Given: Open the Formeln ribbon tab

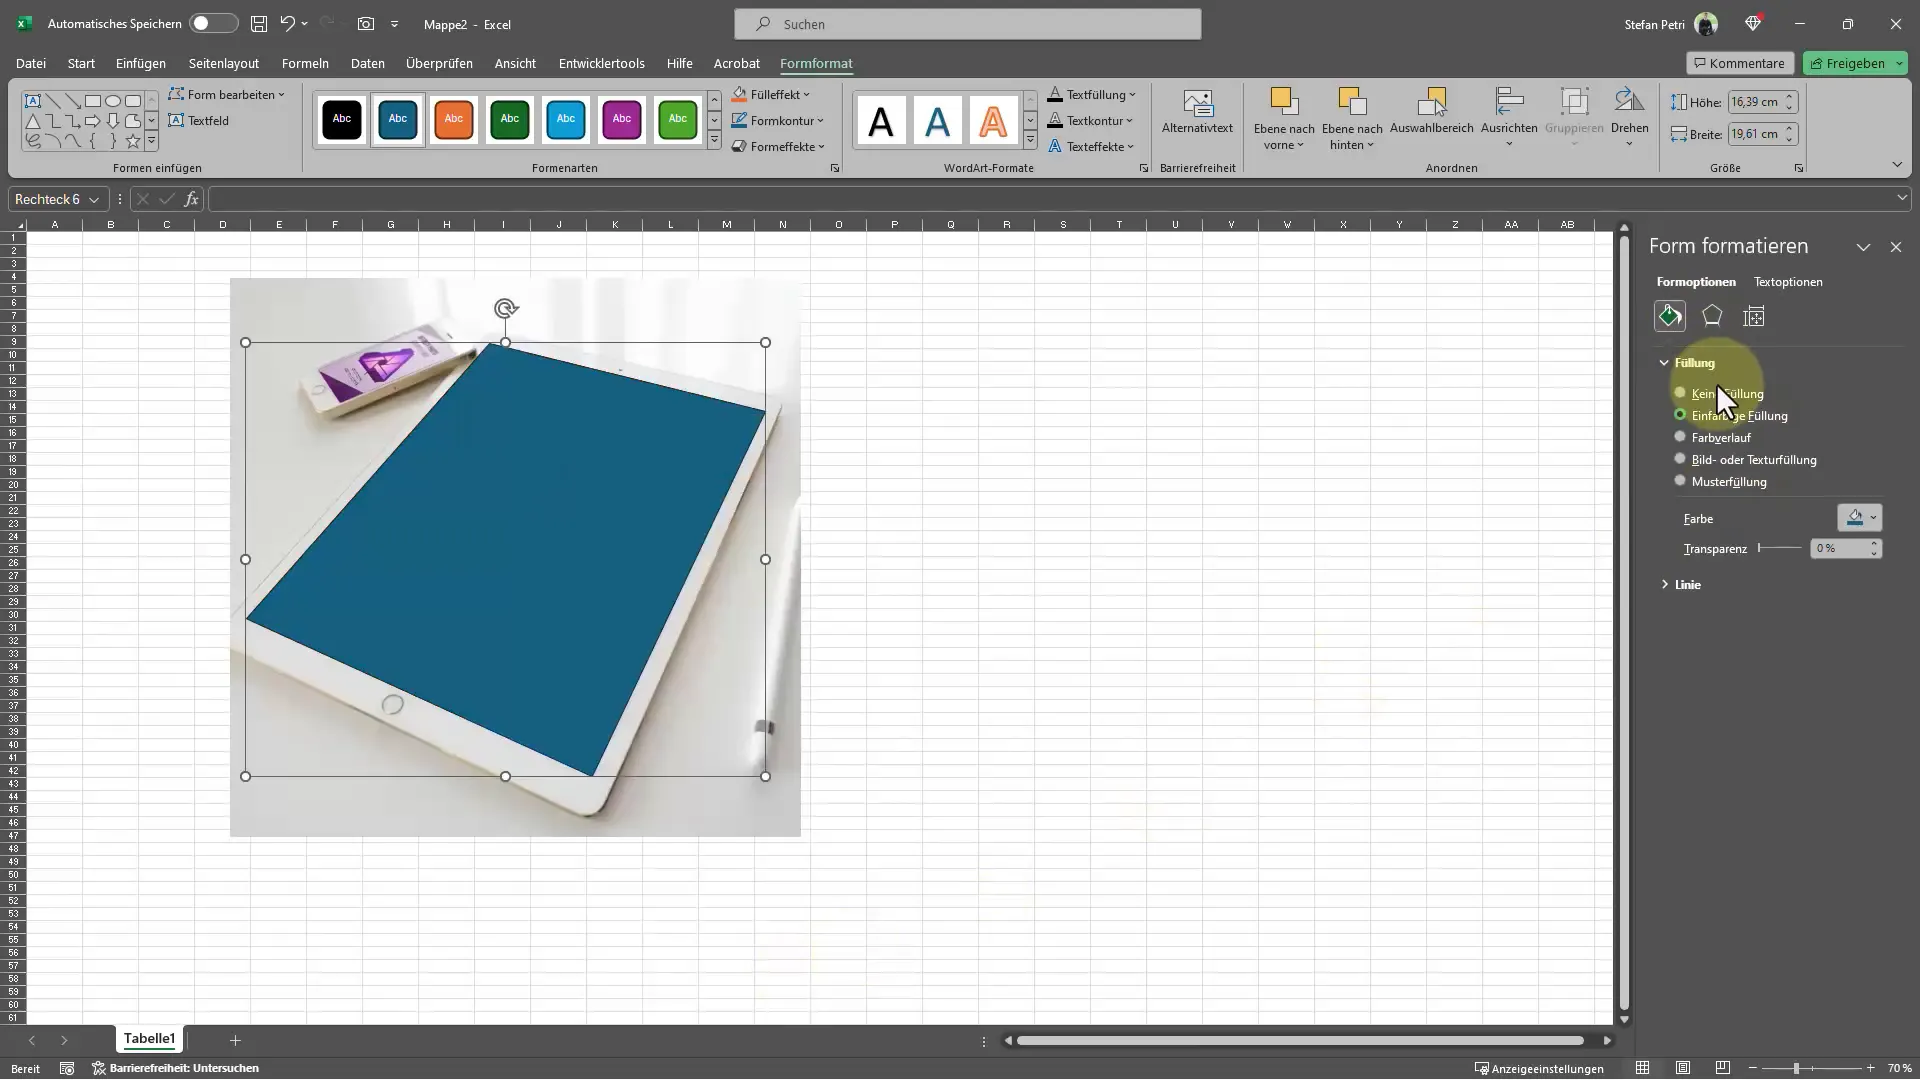Looking at the screenshot, I should click(x=305, y=63).
